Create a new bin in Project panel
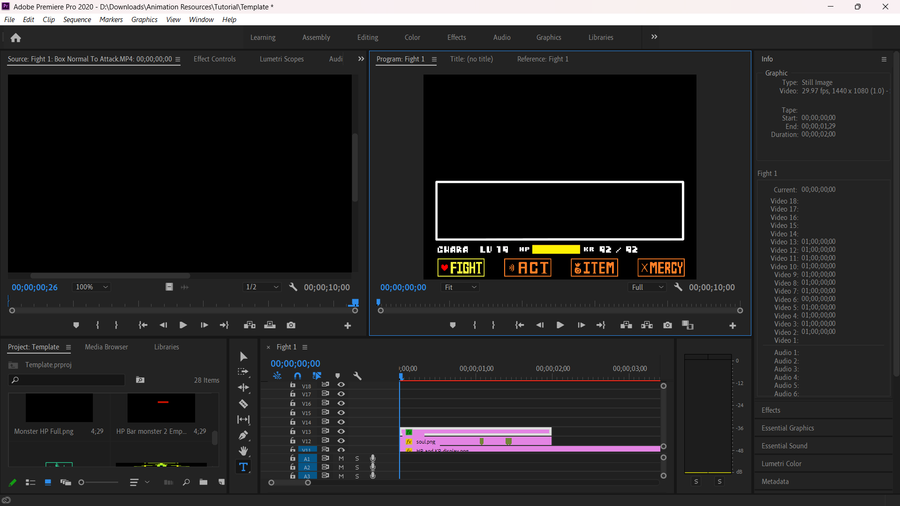 point(203,482)
